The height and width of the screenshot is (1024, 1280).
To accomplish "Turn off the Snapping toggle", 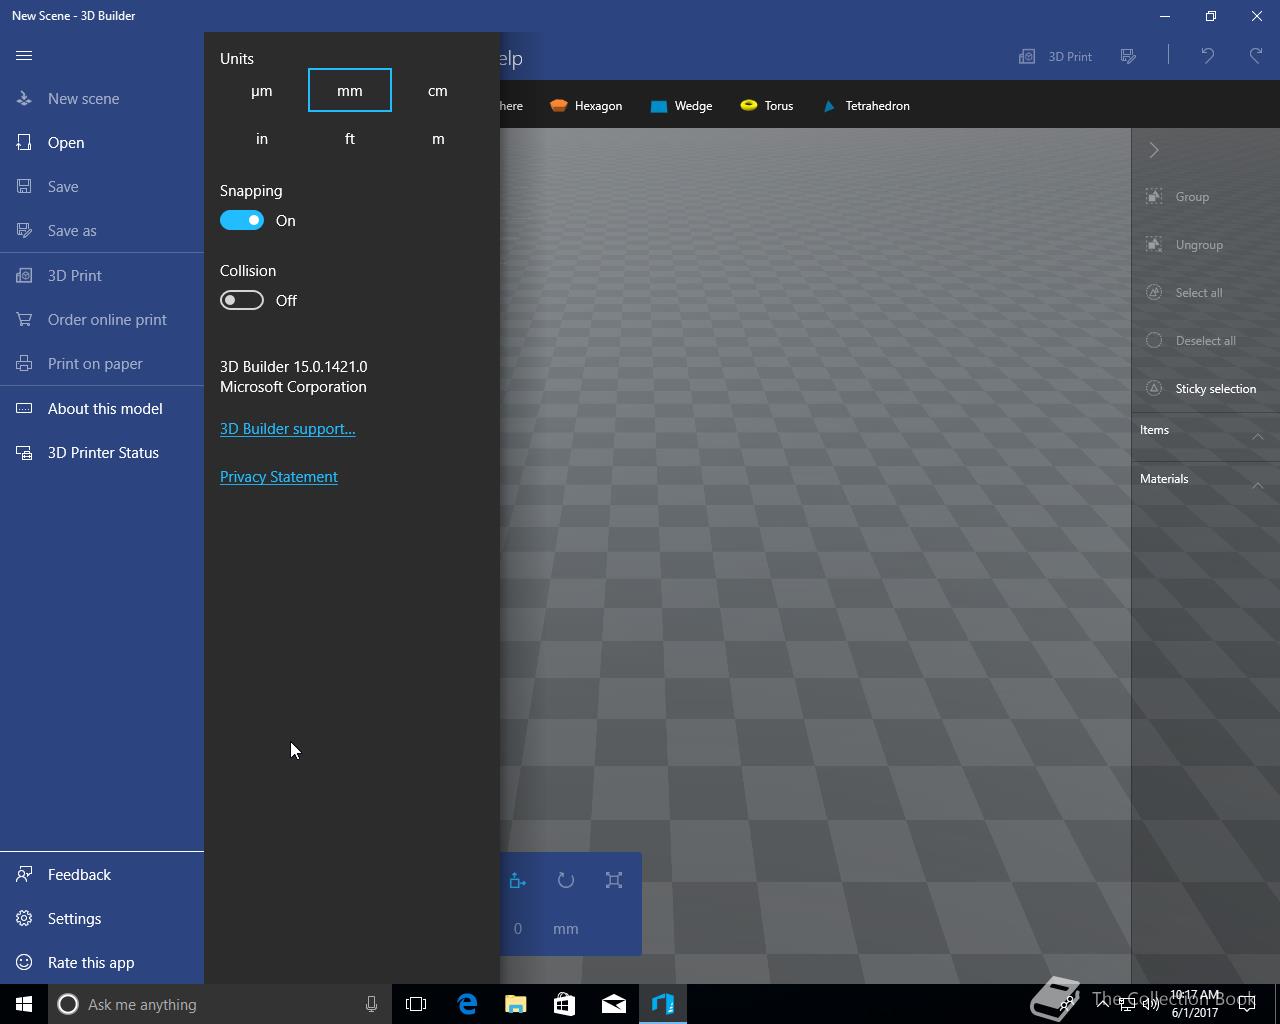I will (x=242, y=220).
